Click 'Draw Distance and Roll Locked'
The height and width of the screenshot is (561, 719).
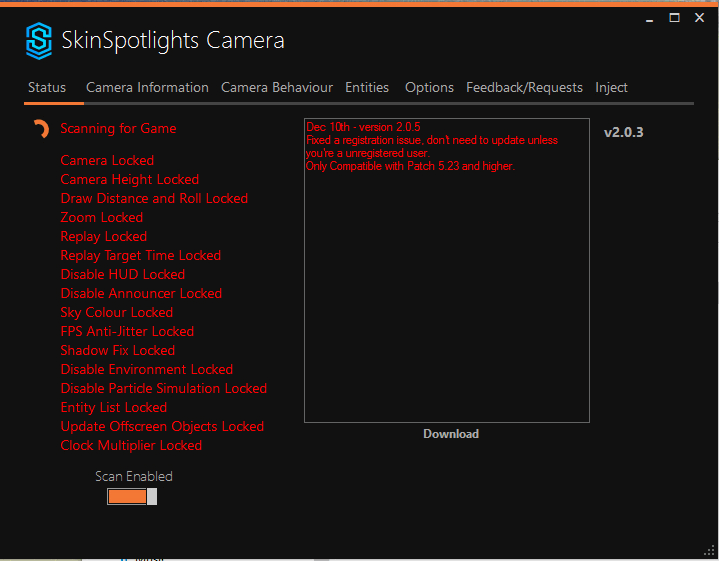coord(154,199)
